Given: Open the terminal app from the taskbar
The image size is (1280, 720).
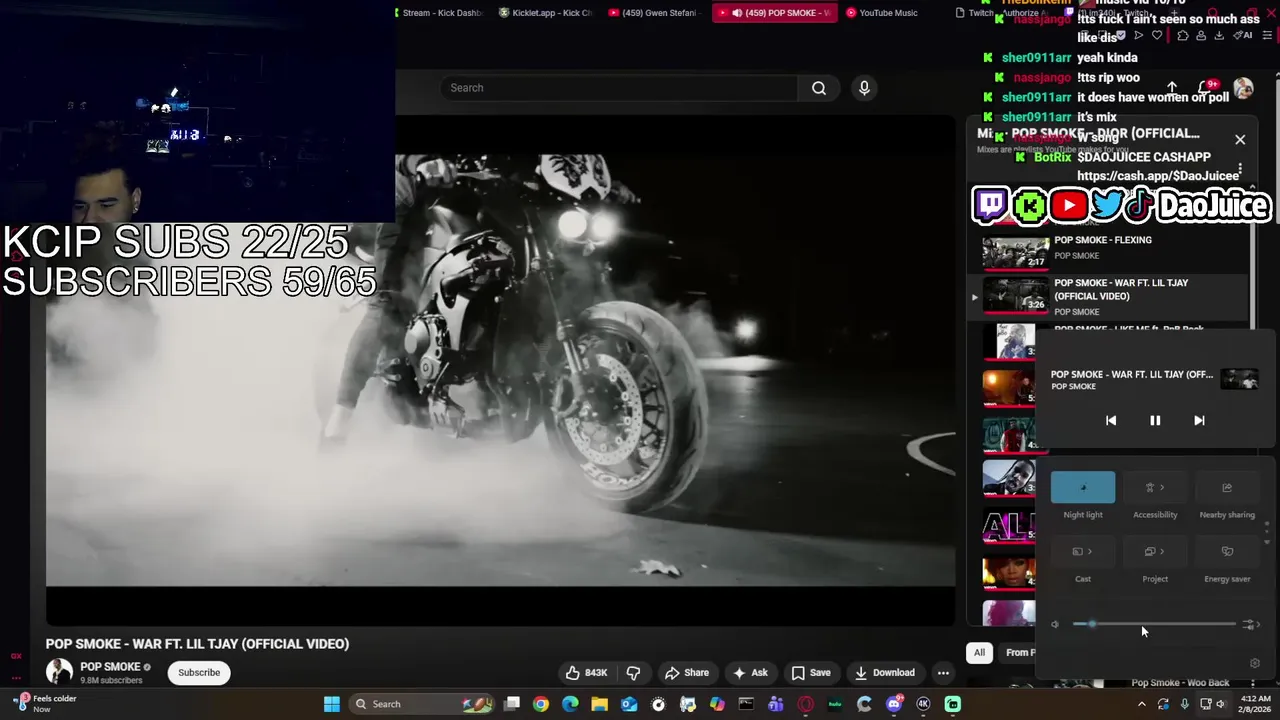Looking at the screenshot, I should point(746,704).
